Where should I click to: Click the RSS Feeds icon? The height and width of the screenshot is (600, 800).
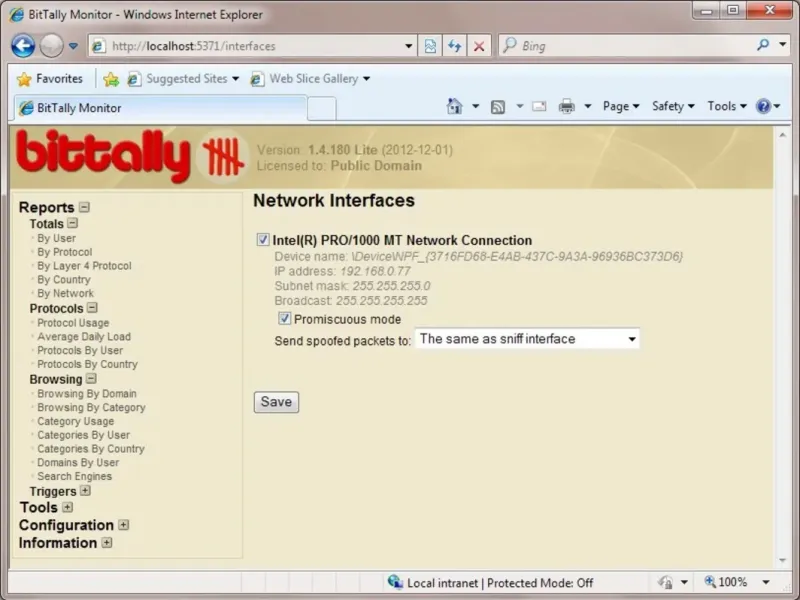coord(498,107)
